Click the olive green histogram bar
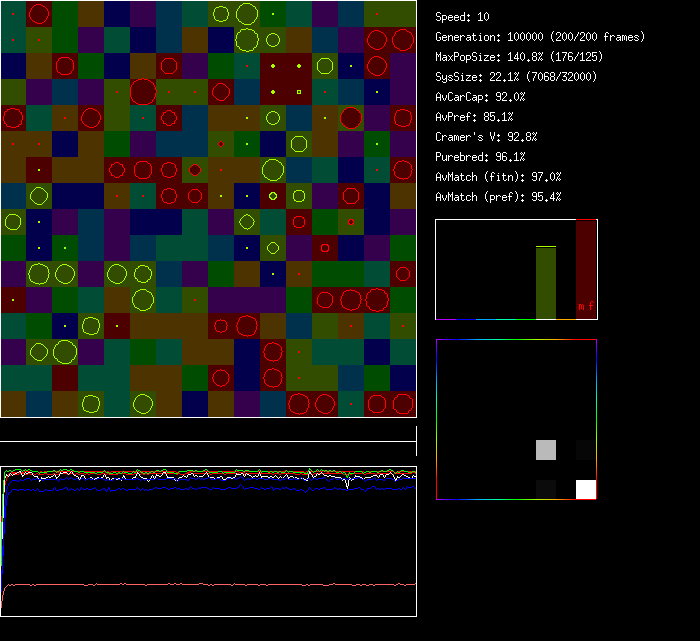 coord(546,282)
